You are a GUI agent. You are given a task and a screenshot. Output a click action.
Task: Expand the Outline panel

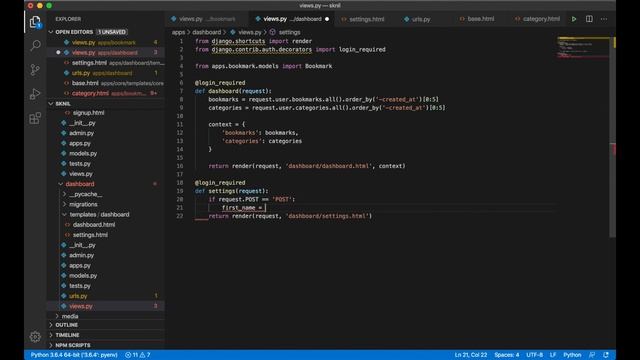(106, 325)
